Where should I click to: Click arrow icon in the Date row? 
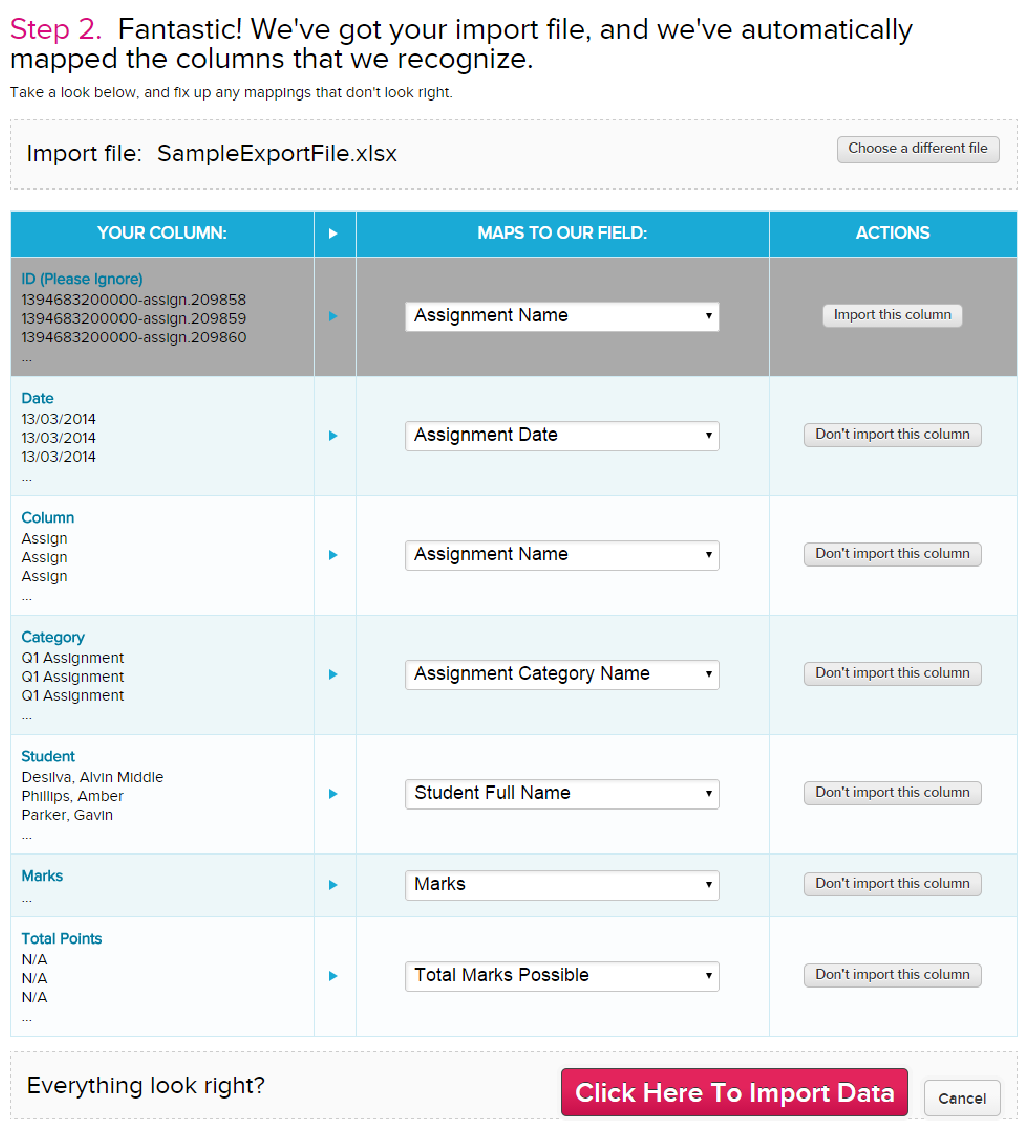pos(334,436)
